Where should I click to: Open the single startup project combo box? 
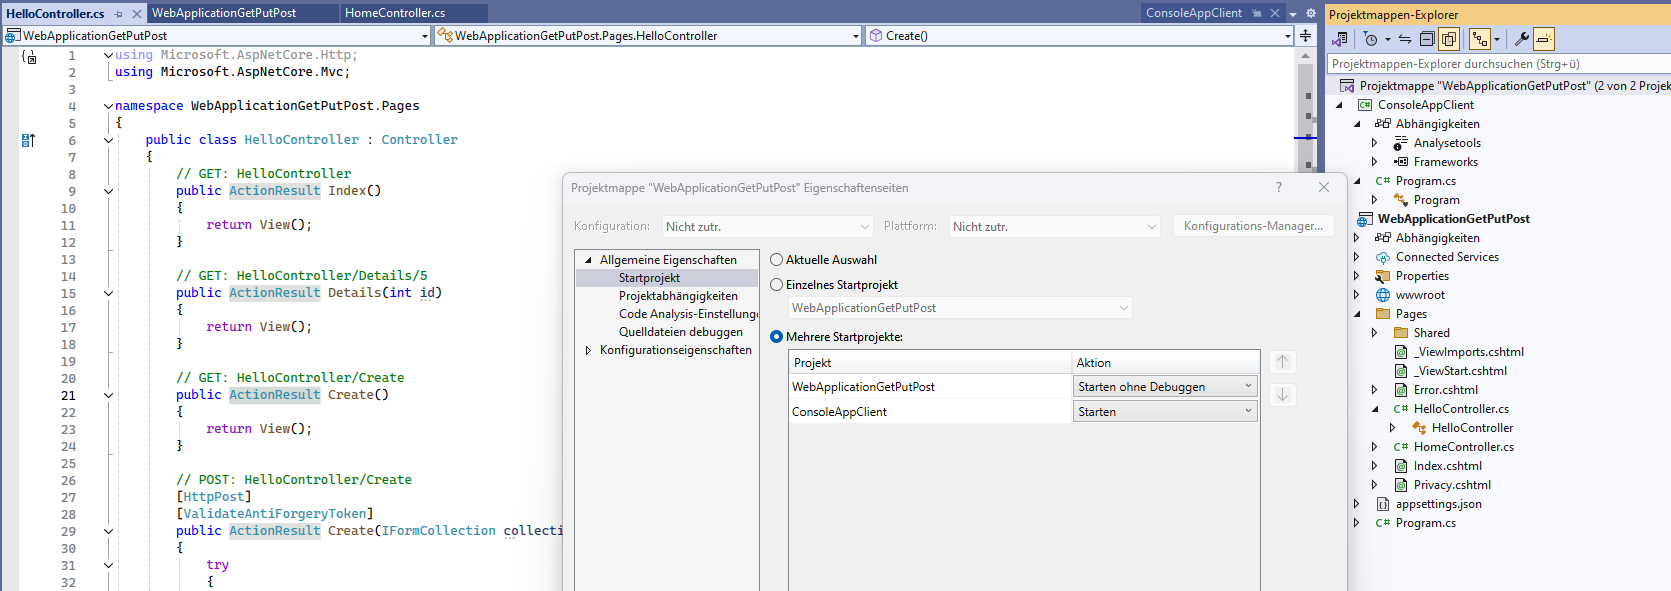960,308
